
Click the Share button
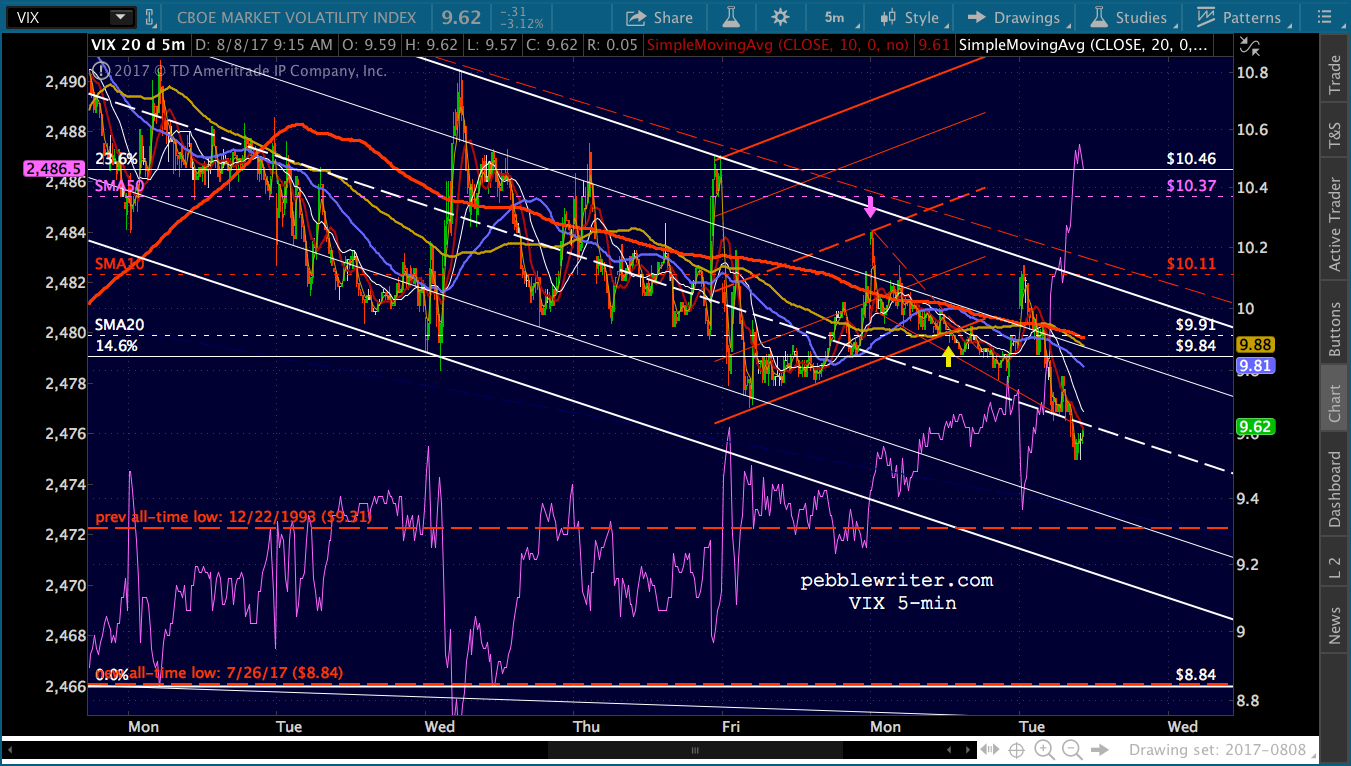(x=659, y=17)
